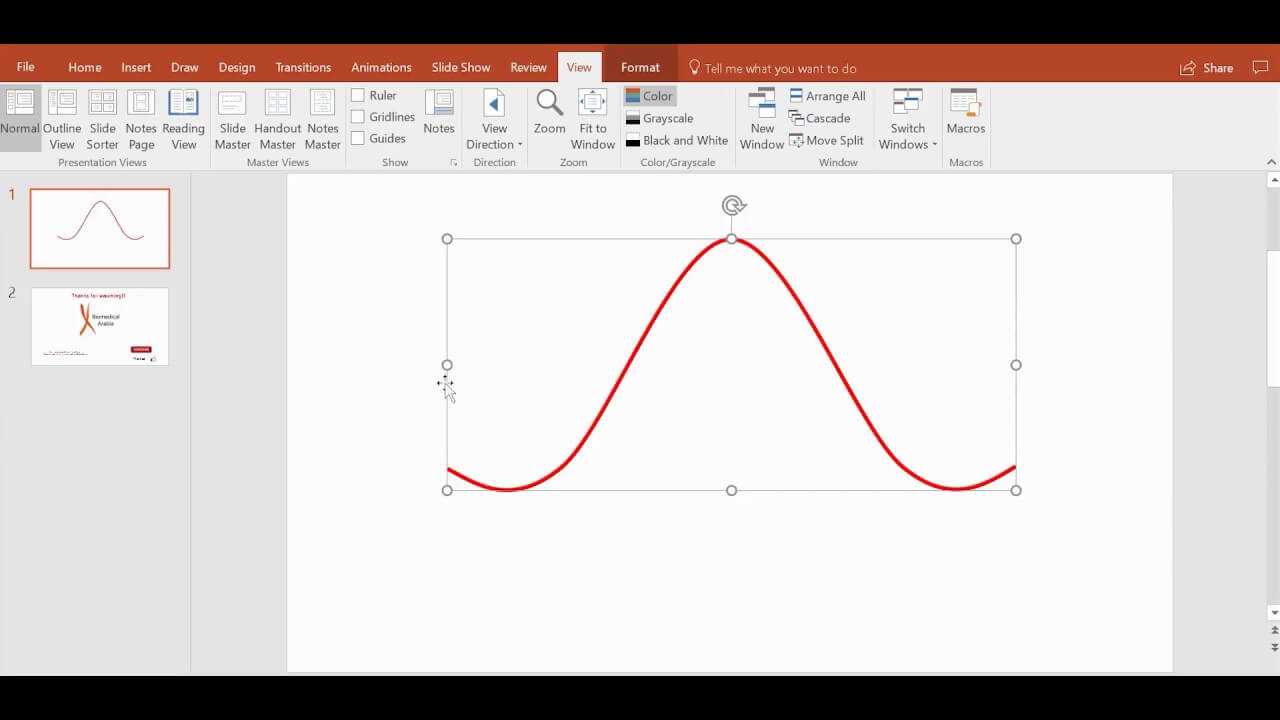Click the Share button
1280x720 pixels.
(x=1206, y=68)
